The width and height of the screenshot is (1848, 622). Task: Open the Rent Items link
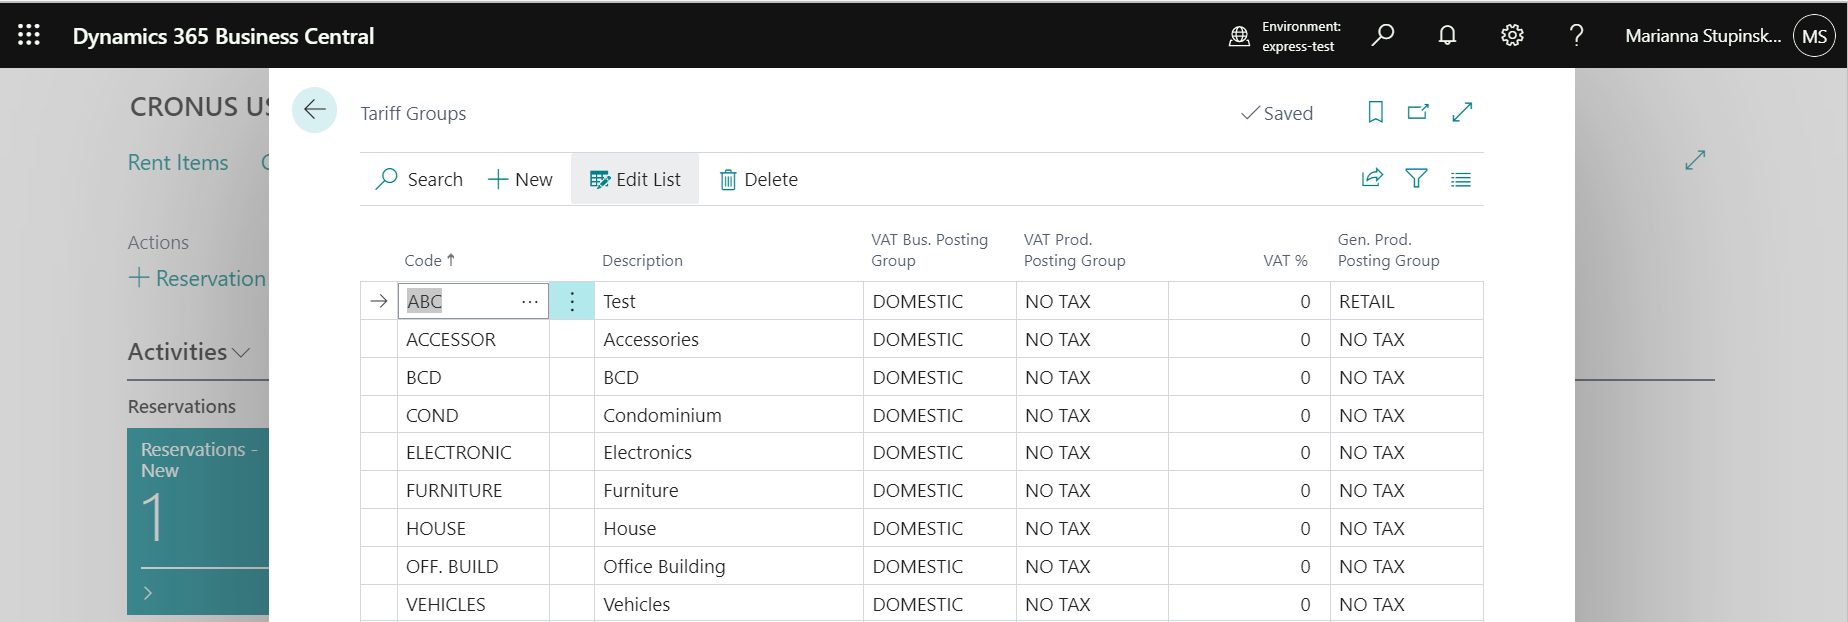tap(178, 162)
